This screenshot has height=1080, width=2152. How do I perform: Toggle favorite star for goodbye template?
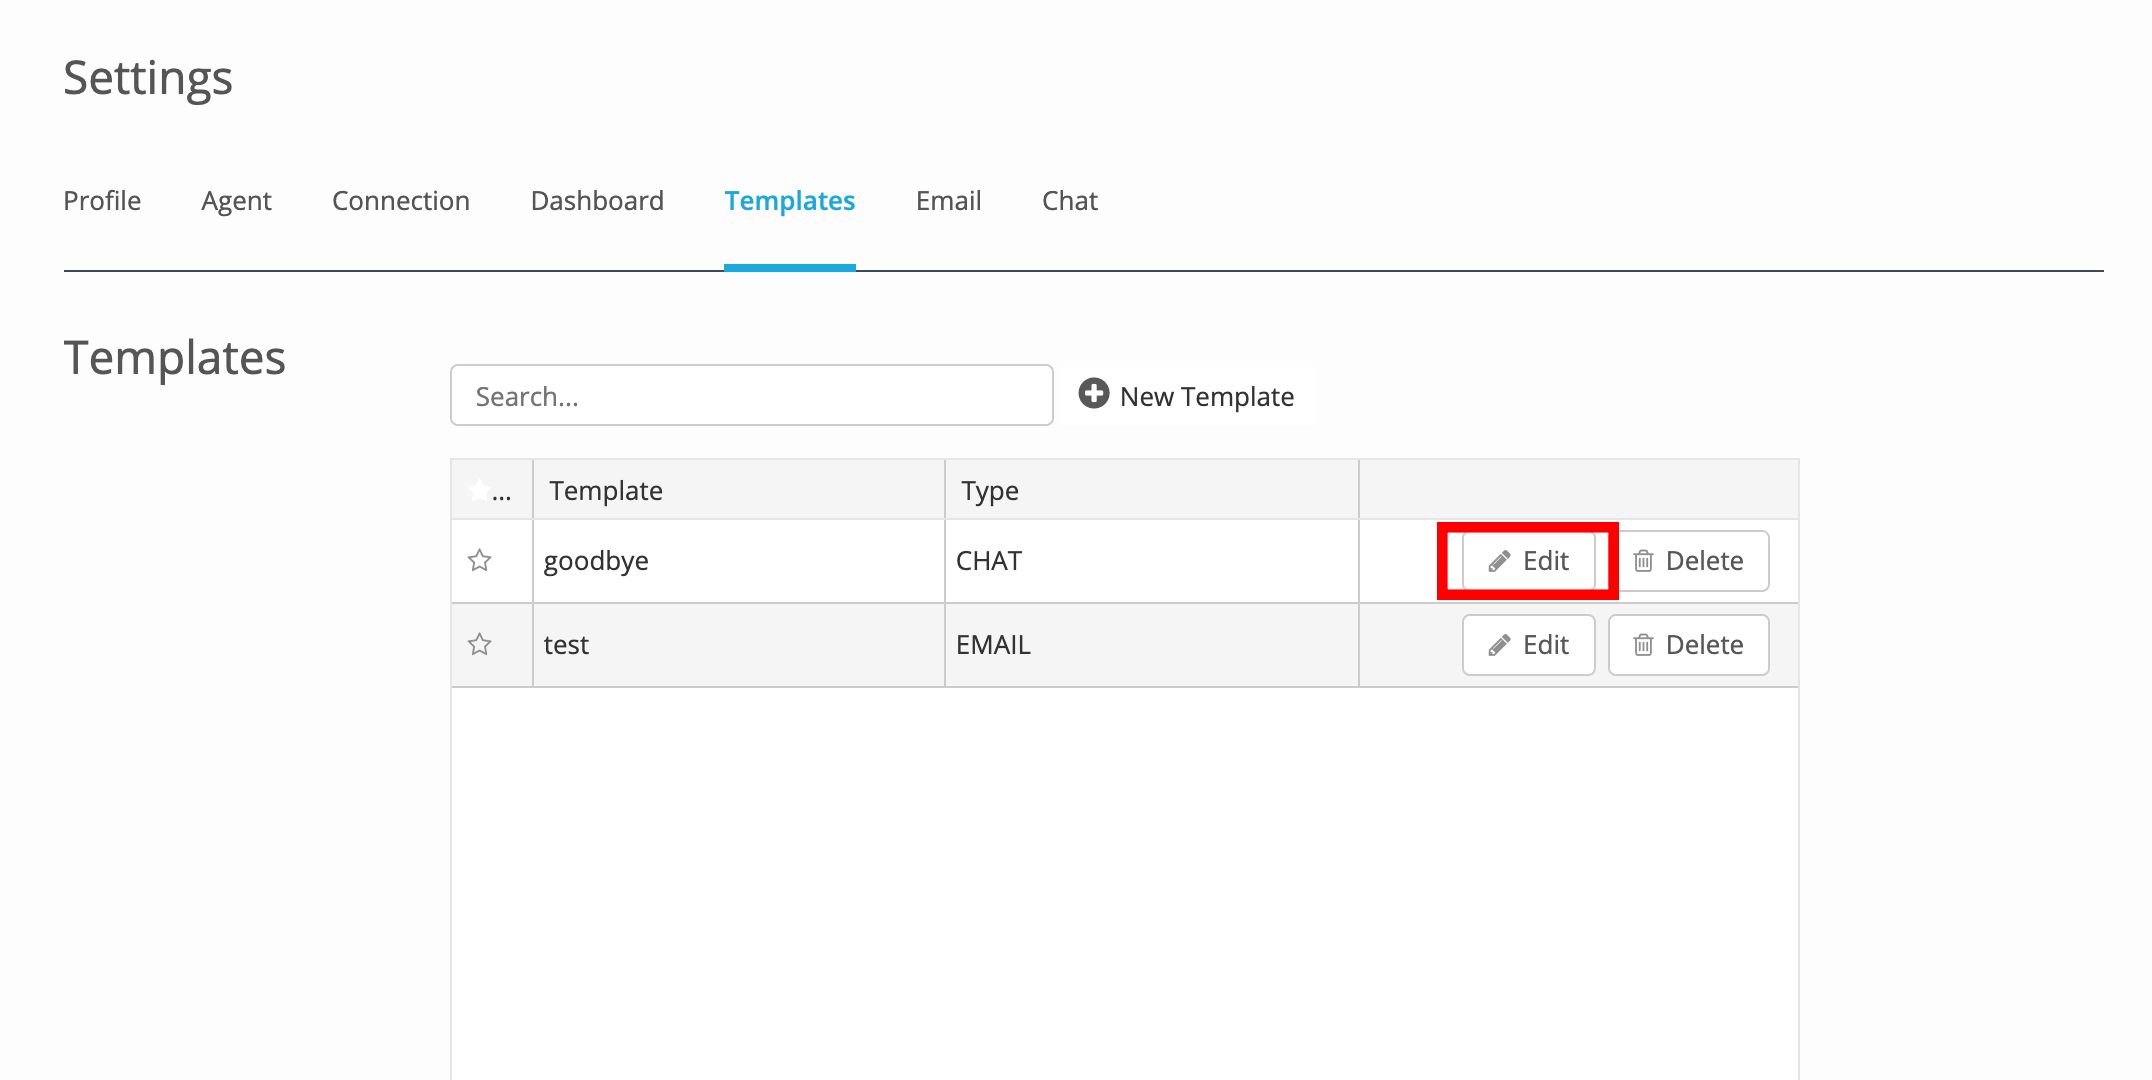[480, 560]
